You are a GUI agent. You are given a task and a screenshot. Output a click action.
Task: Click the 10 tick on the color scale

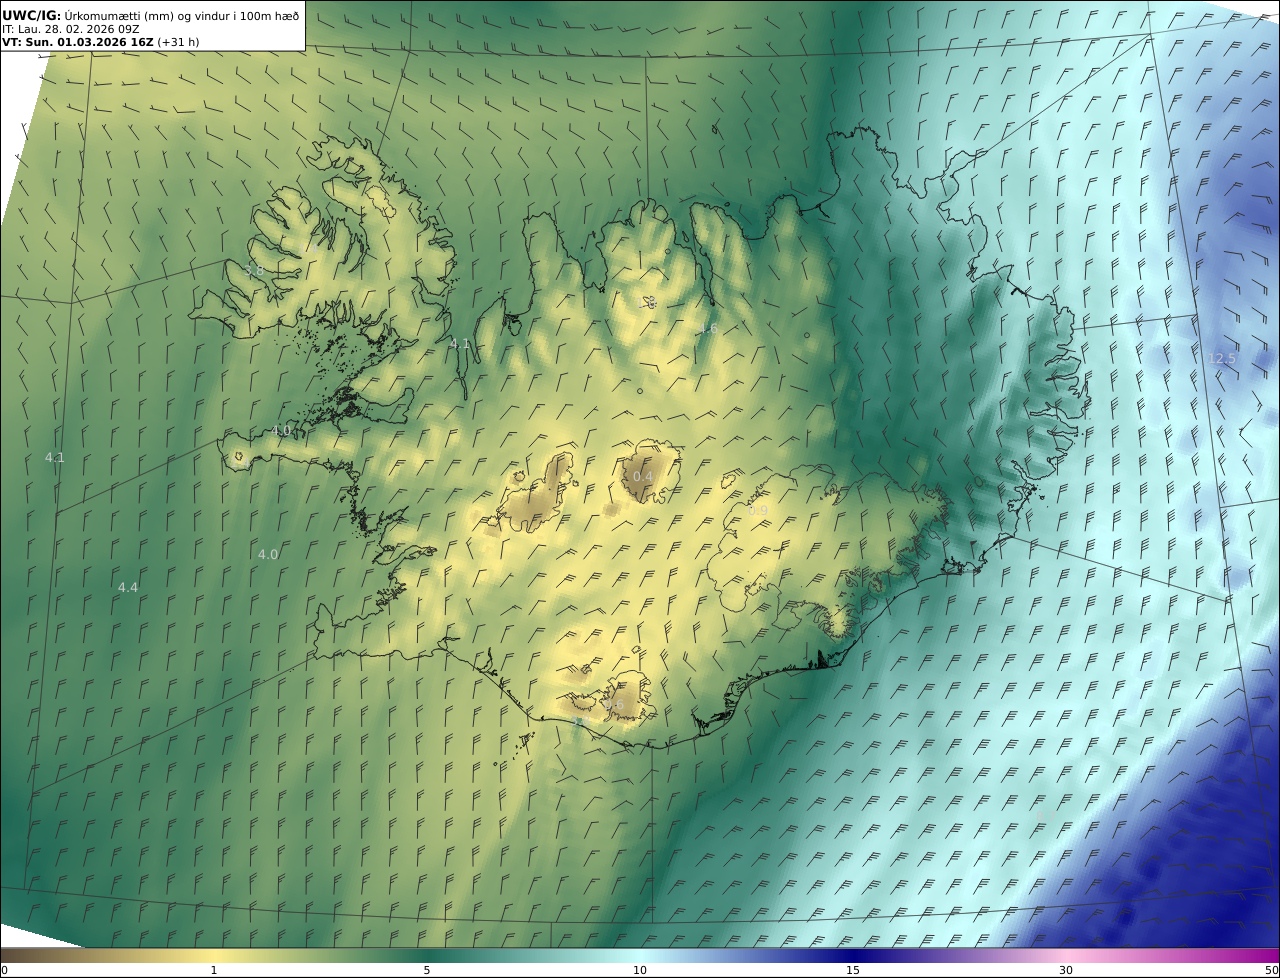point(640,970)
